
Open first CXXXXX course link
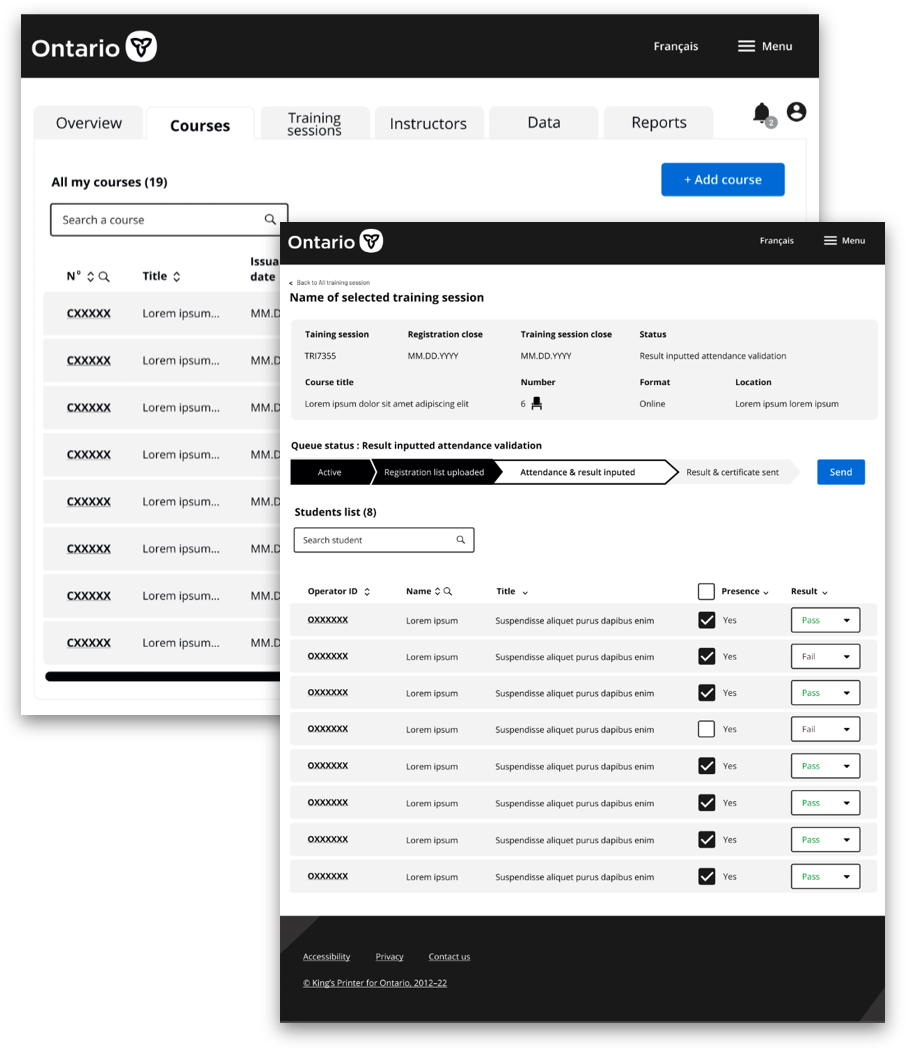pos(88,313)
